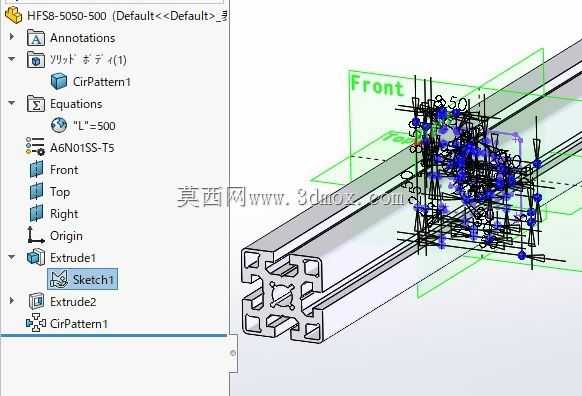Image resolution: width=582 pixels, height=396 pixels.
Task: Click the Origin axes icon
Action: pos(36,235)
